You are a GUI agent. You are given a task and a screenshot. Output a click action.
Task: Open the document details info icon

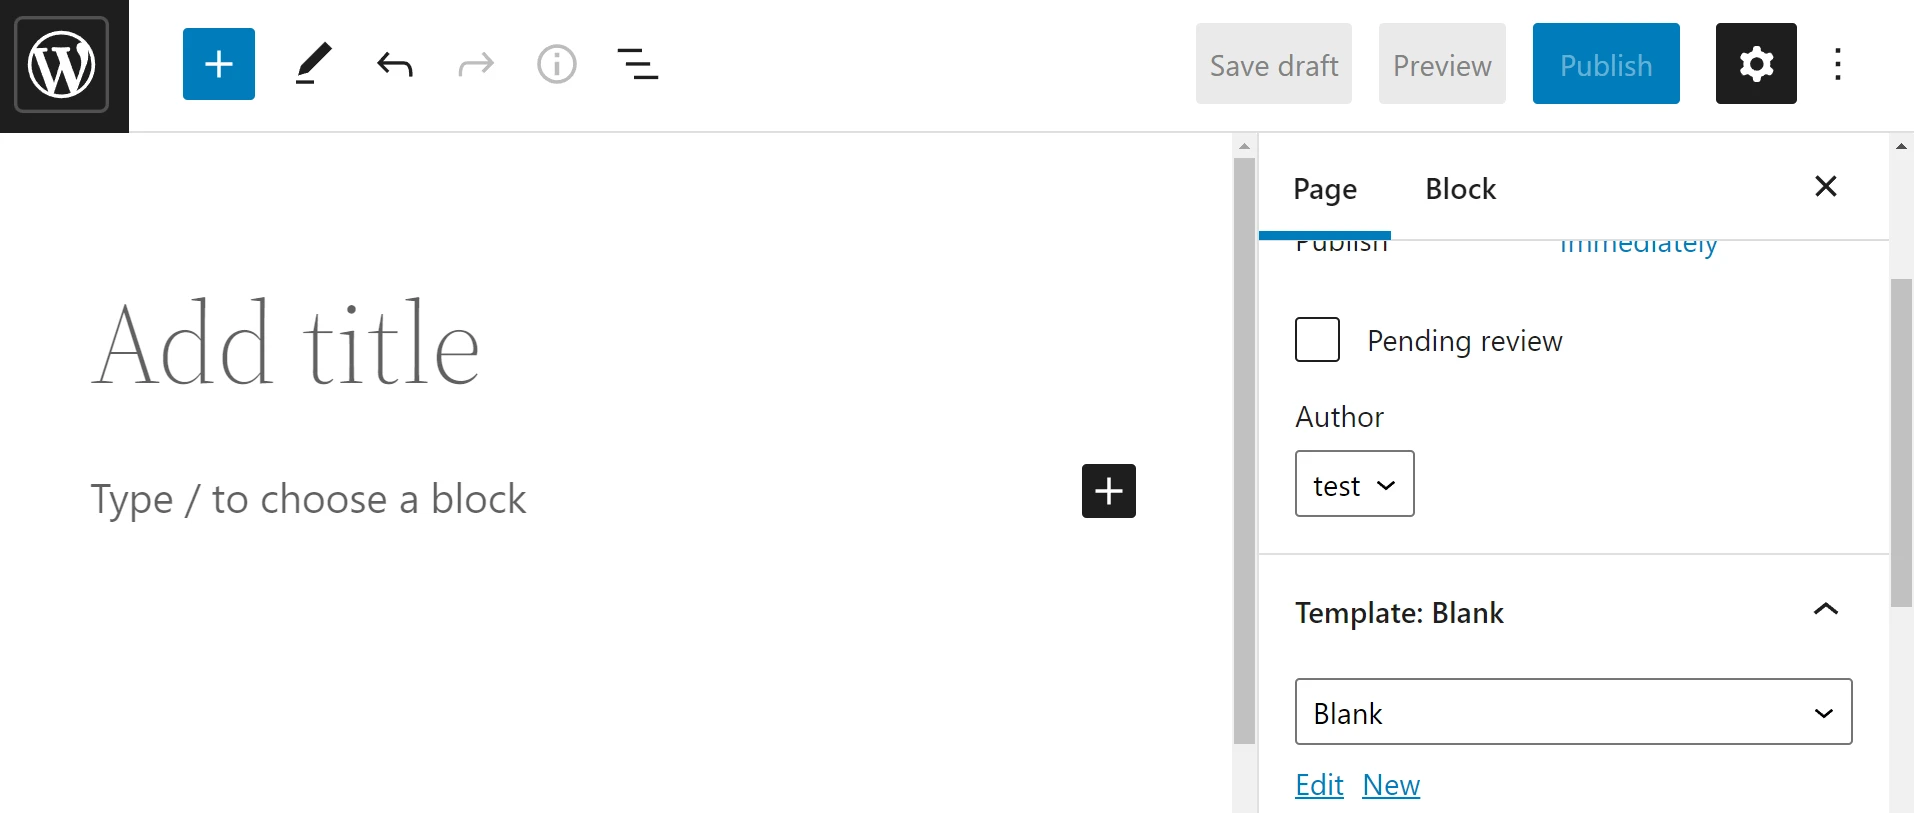(x=556, y=65)
